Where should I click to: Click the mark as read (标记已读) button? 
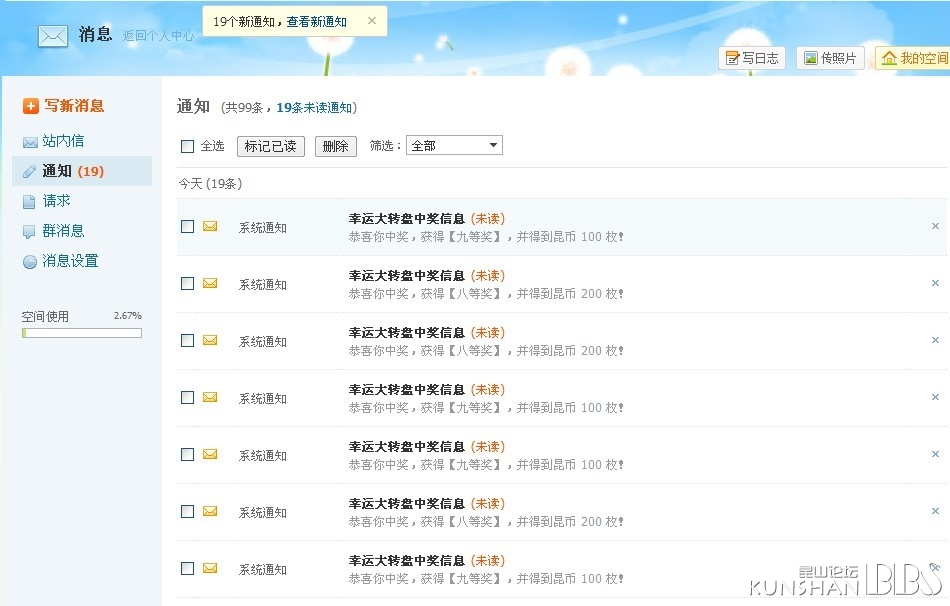(x=270, y=146)
